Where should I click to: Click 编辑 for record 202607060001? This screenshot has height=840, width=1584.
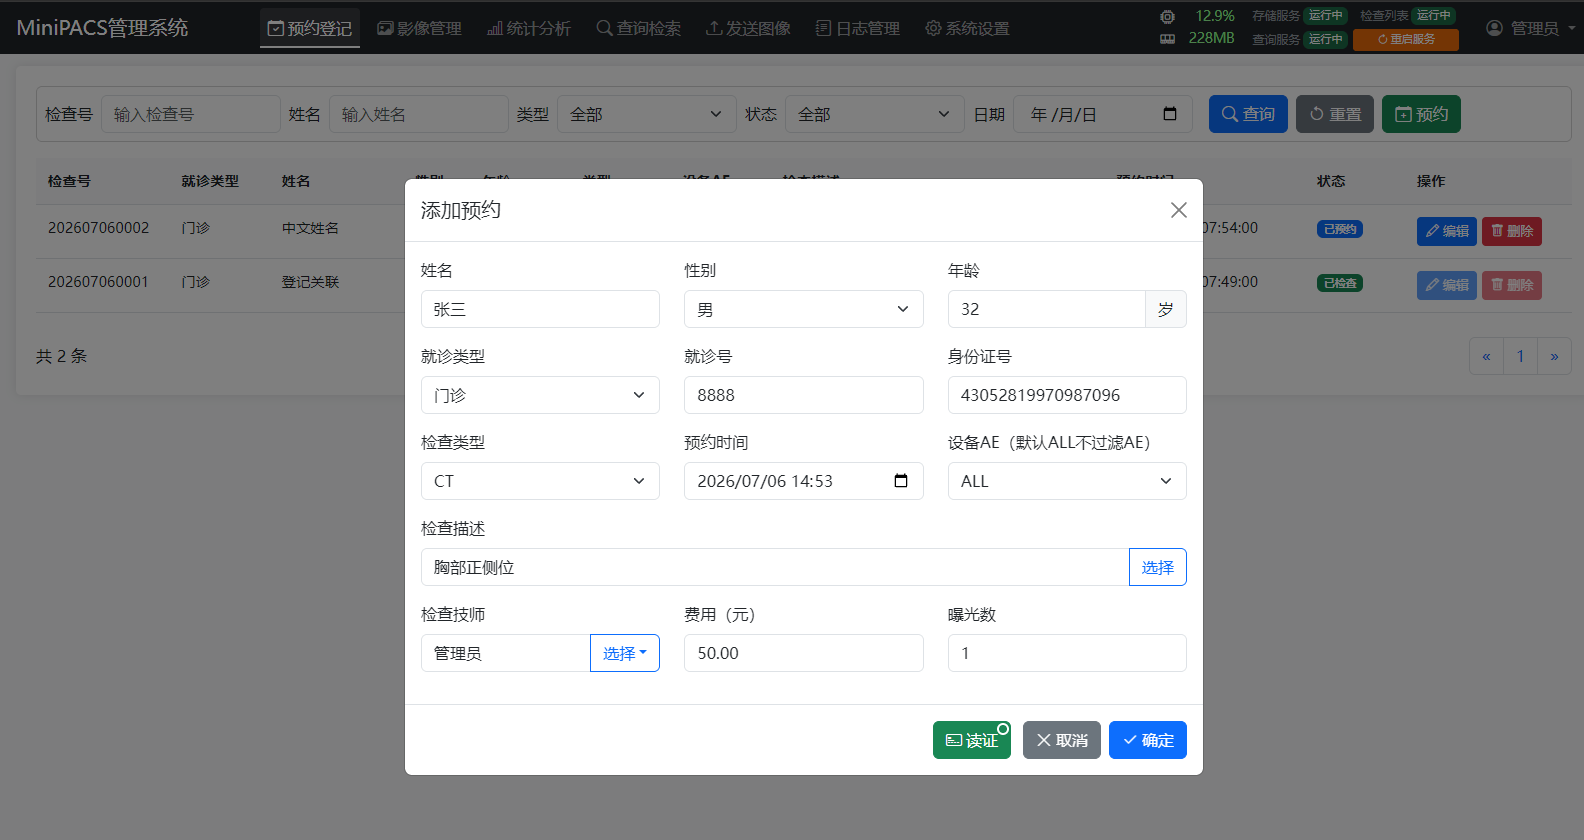coord(1447,285)
